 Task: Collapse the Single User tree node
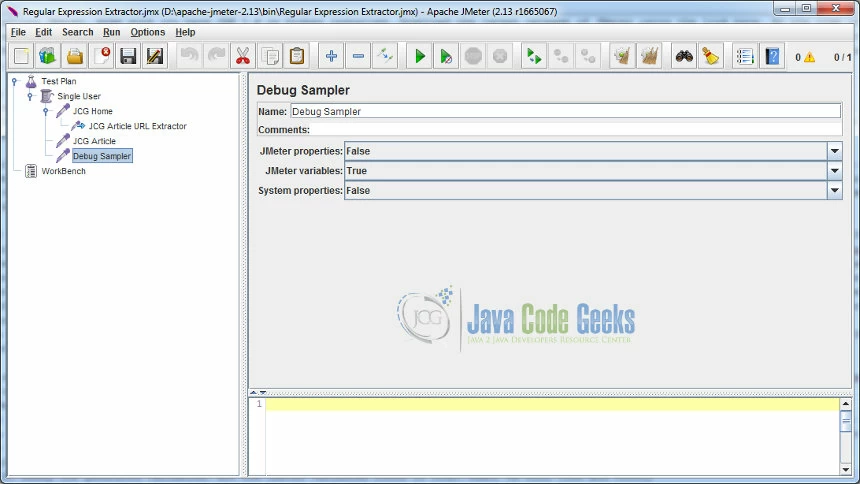[x=30, y=96]
